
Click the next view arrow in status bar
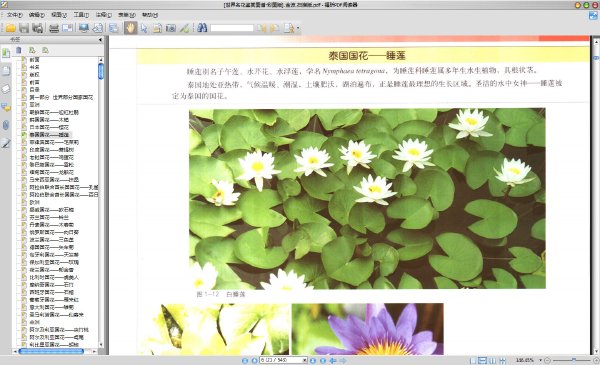tap(343, 360)
